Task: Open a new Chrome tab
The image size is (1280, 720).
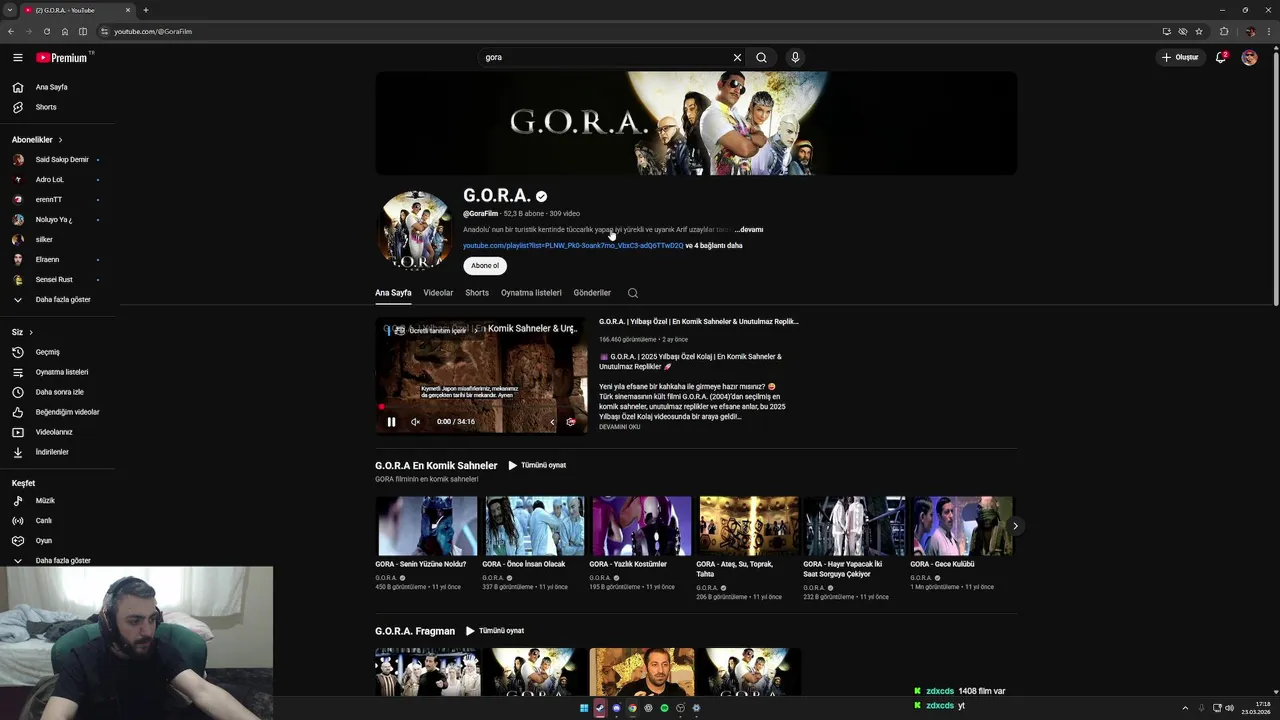Action: coord(146,10)
